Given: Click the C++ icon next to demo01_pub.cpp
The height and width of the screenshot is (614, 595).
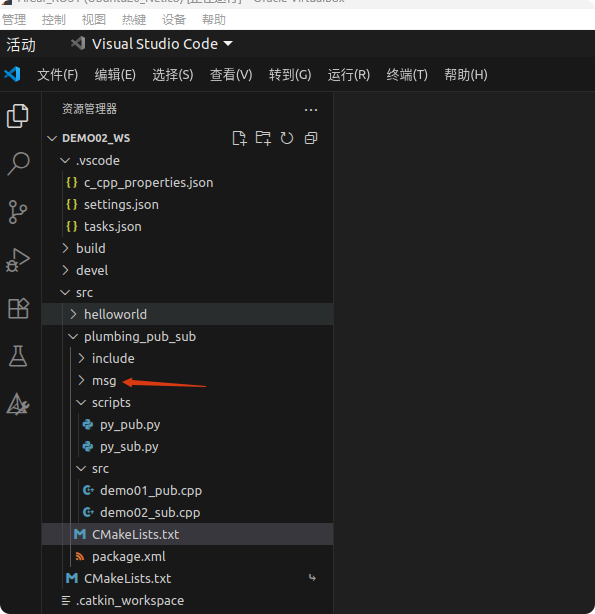Looking at the screenshot, I should [88, 490].
